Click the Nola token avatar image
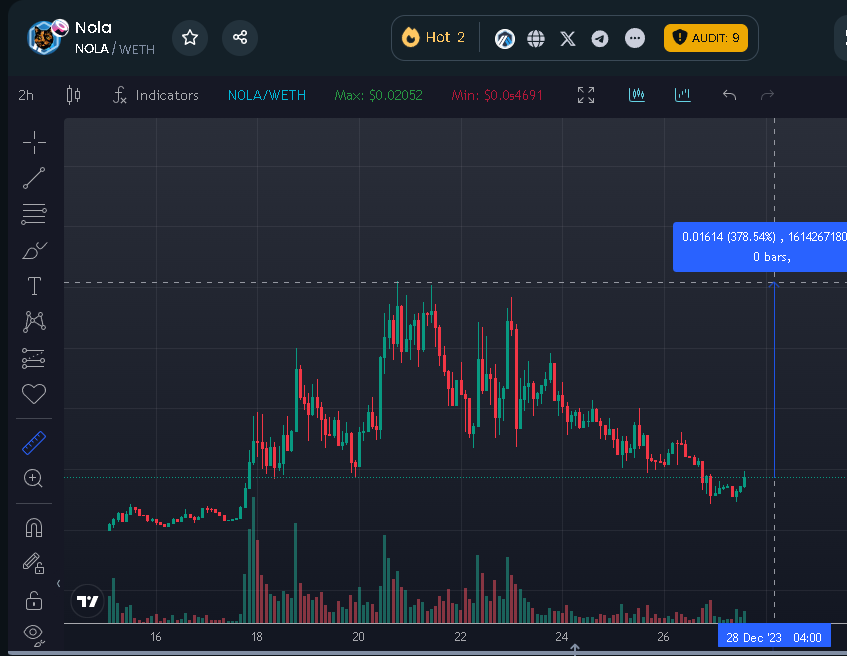This screenshot has height=656, width=847. point(46,37)
